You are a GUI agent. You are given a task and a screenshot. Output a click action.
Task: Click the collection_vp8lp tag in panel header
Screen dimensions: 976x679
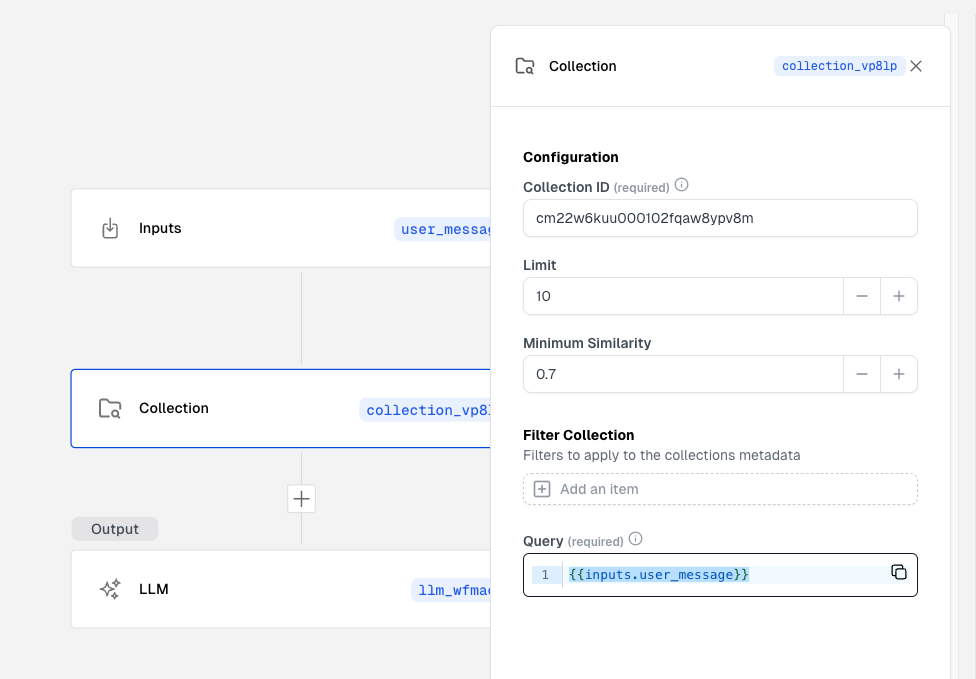(839, 66)
